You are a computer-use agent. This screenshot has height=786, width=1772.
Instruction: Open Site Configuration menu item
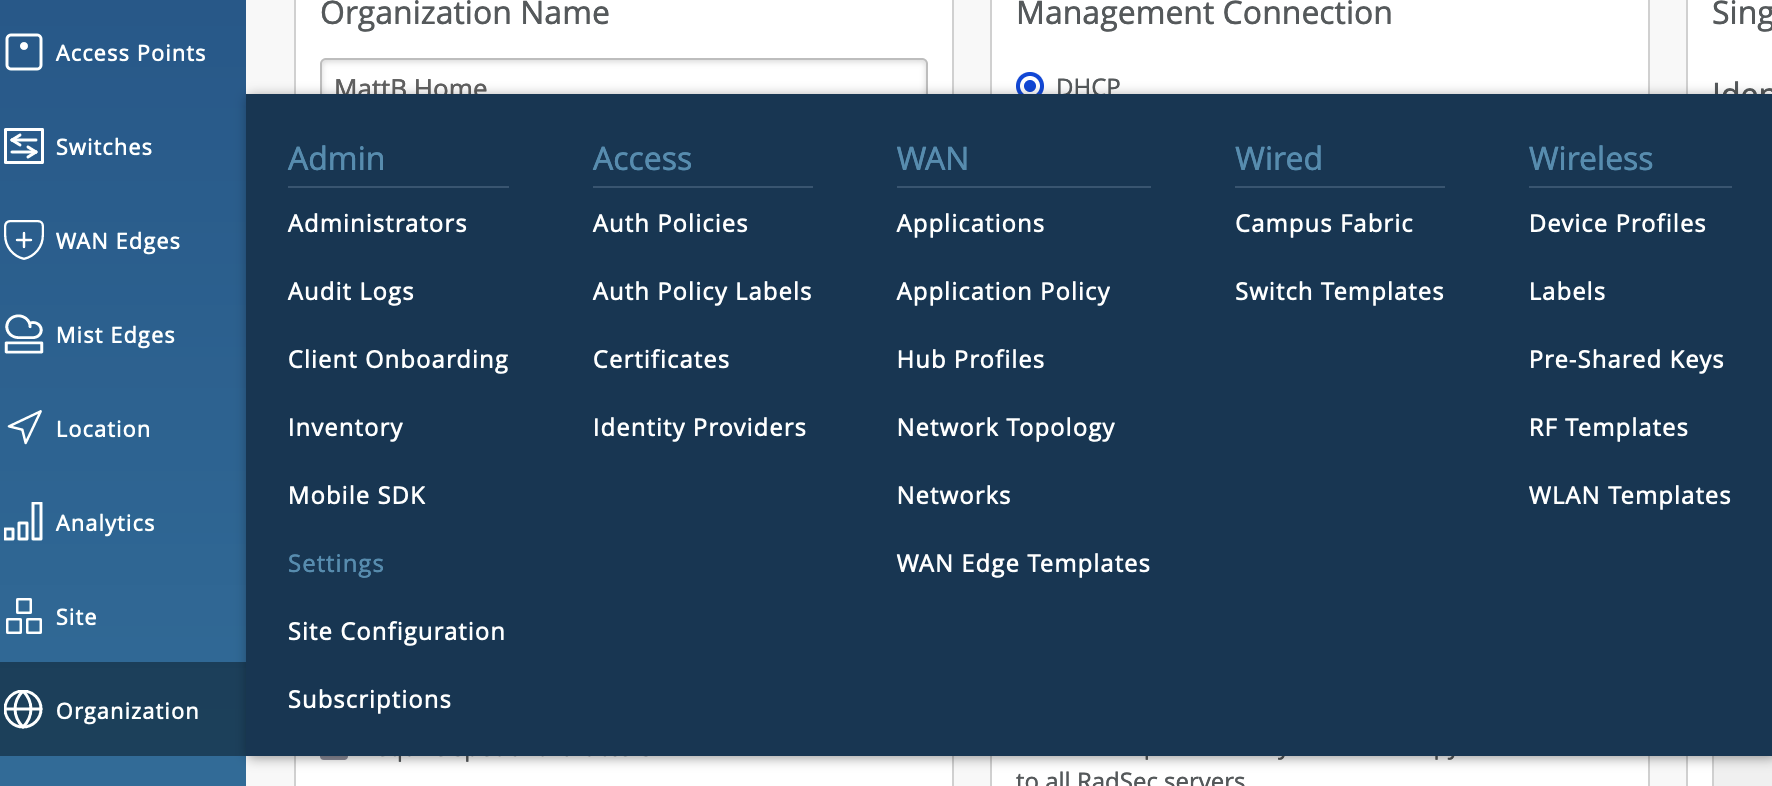pos(396,631)
